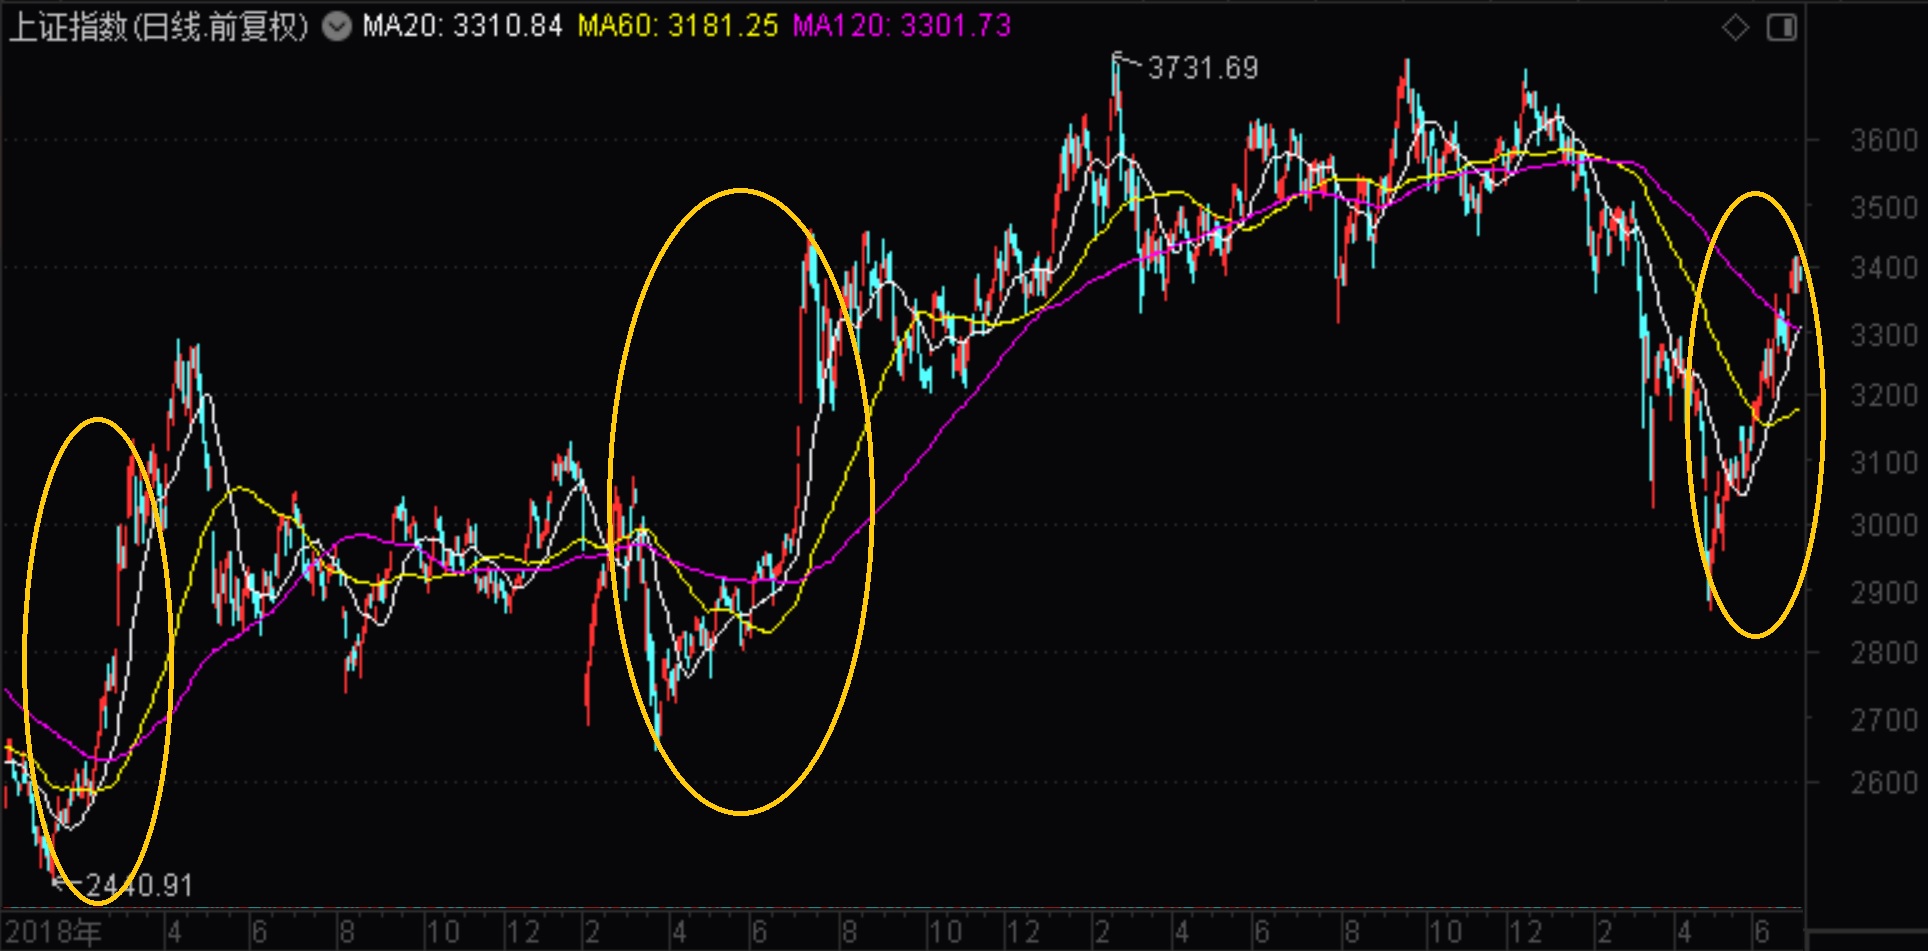This screenshot has height=951, width=1928.
Task: Click the MA60: 3181.25 indicator label
Action: click(x=678, y=26)
